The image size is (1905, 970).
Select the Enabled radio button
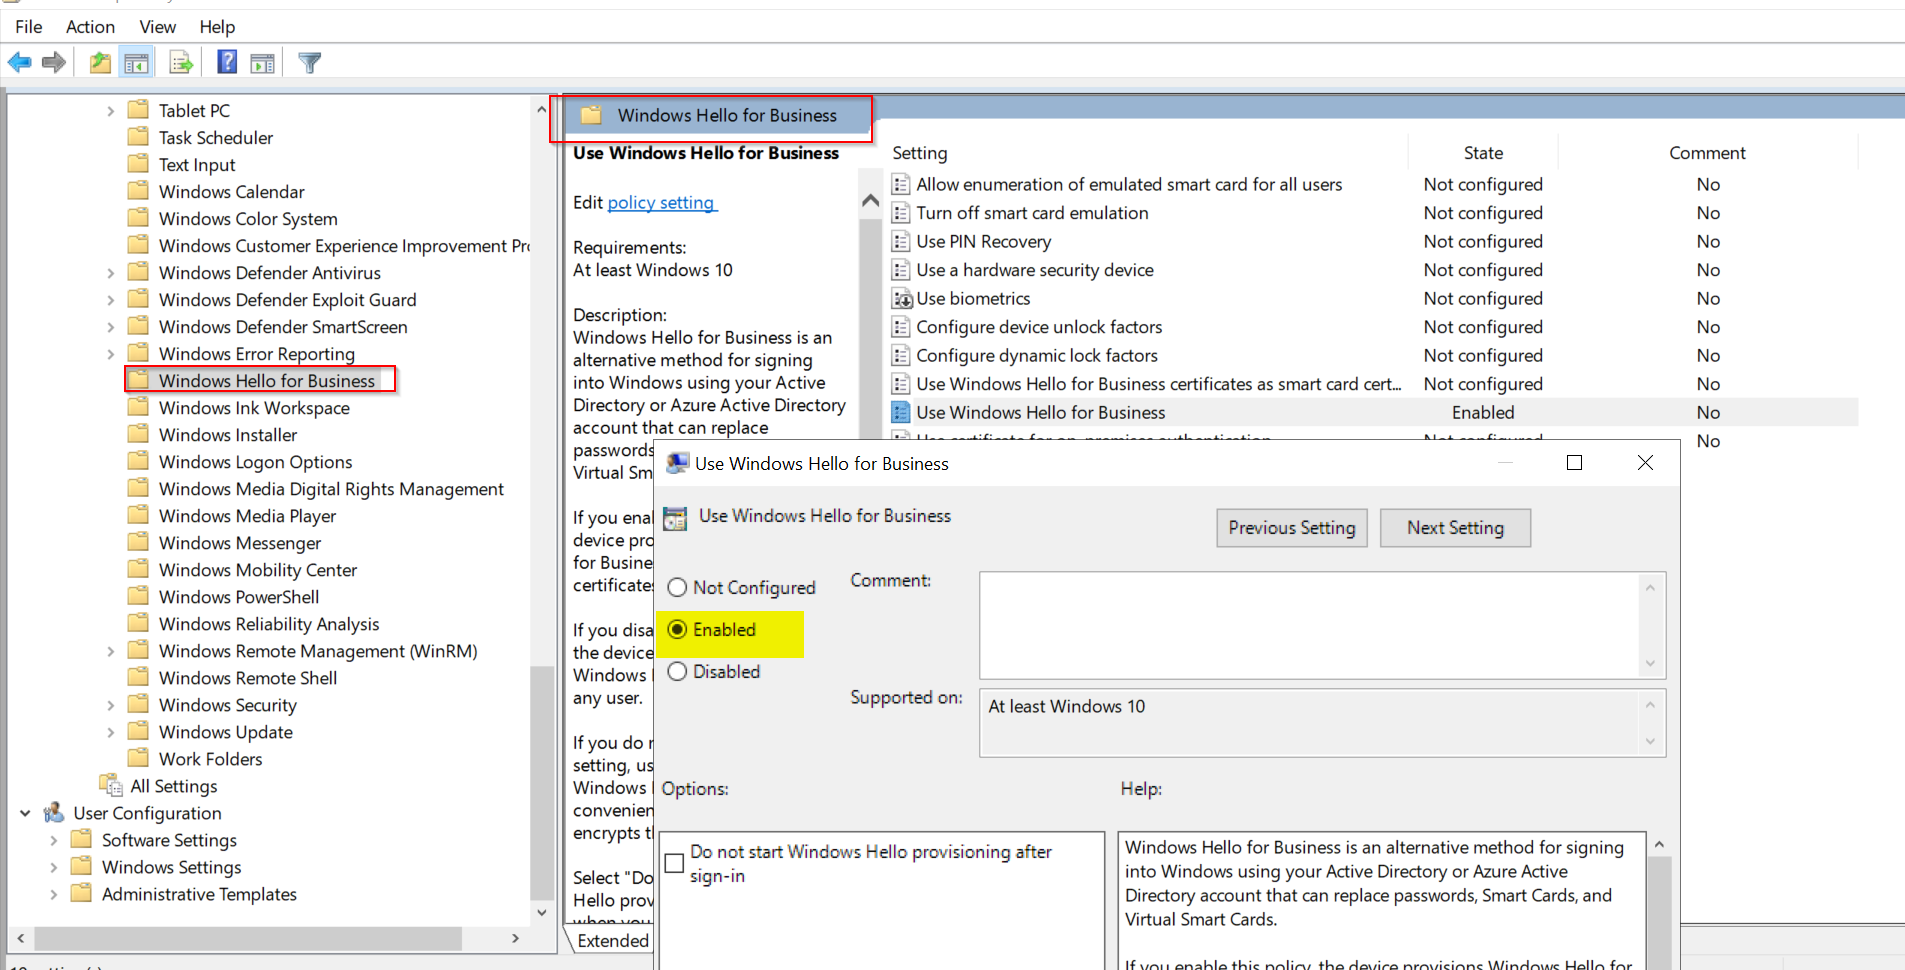677,629
